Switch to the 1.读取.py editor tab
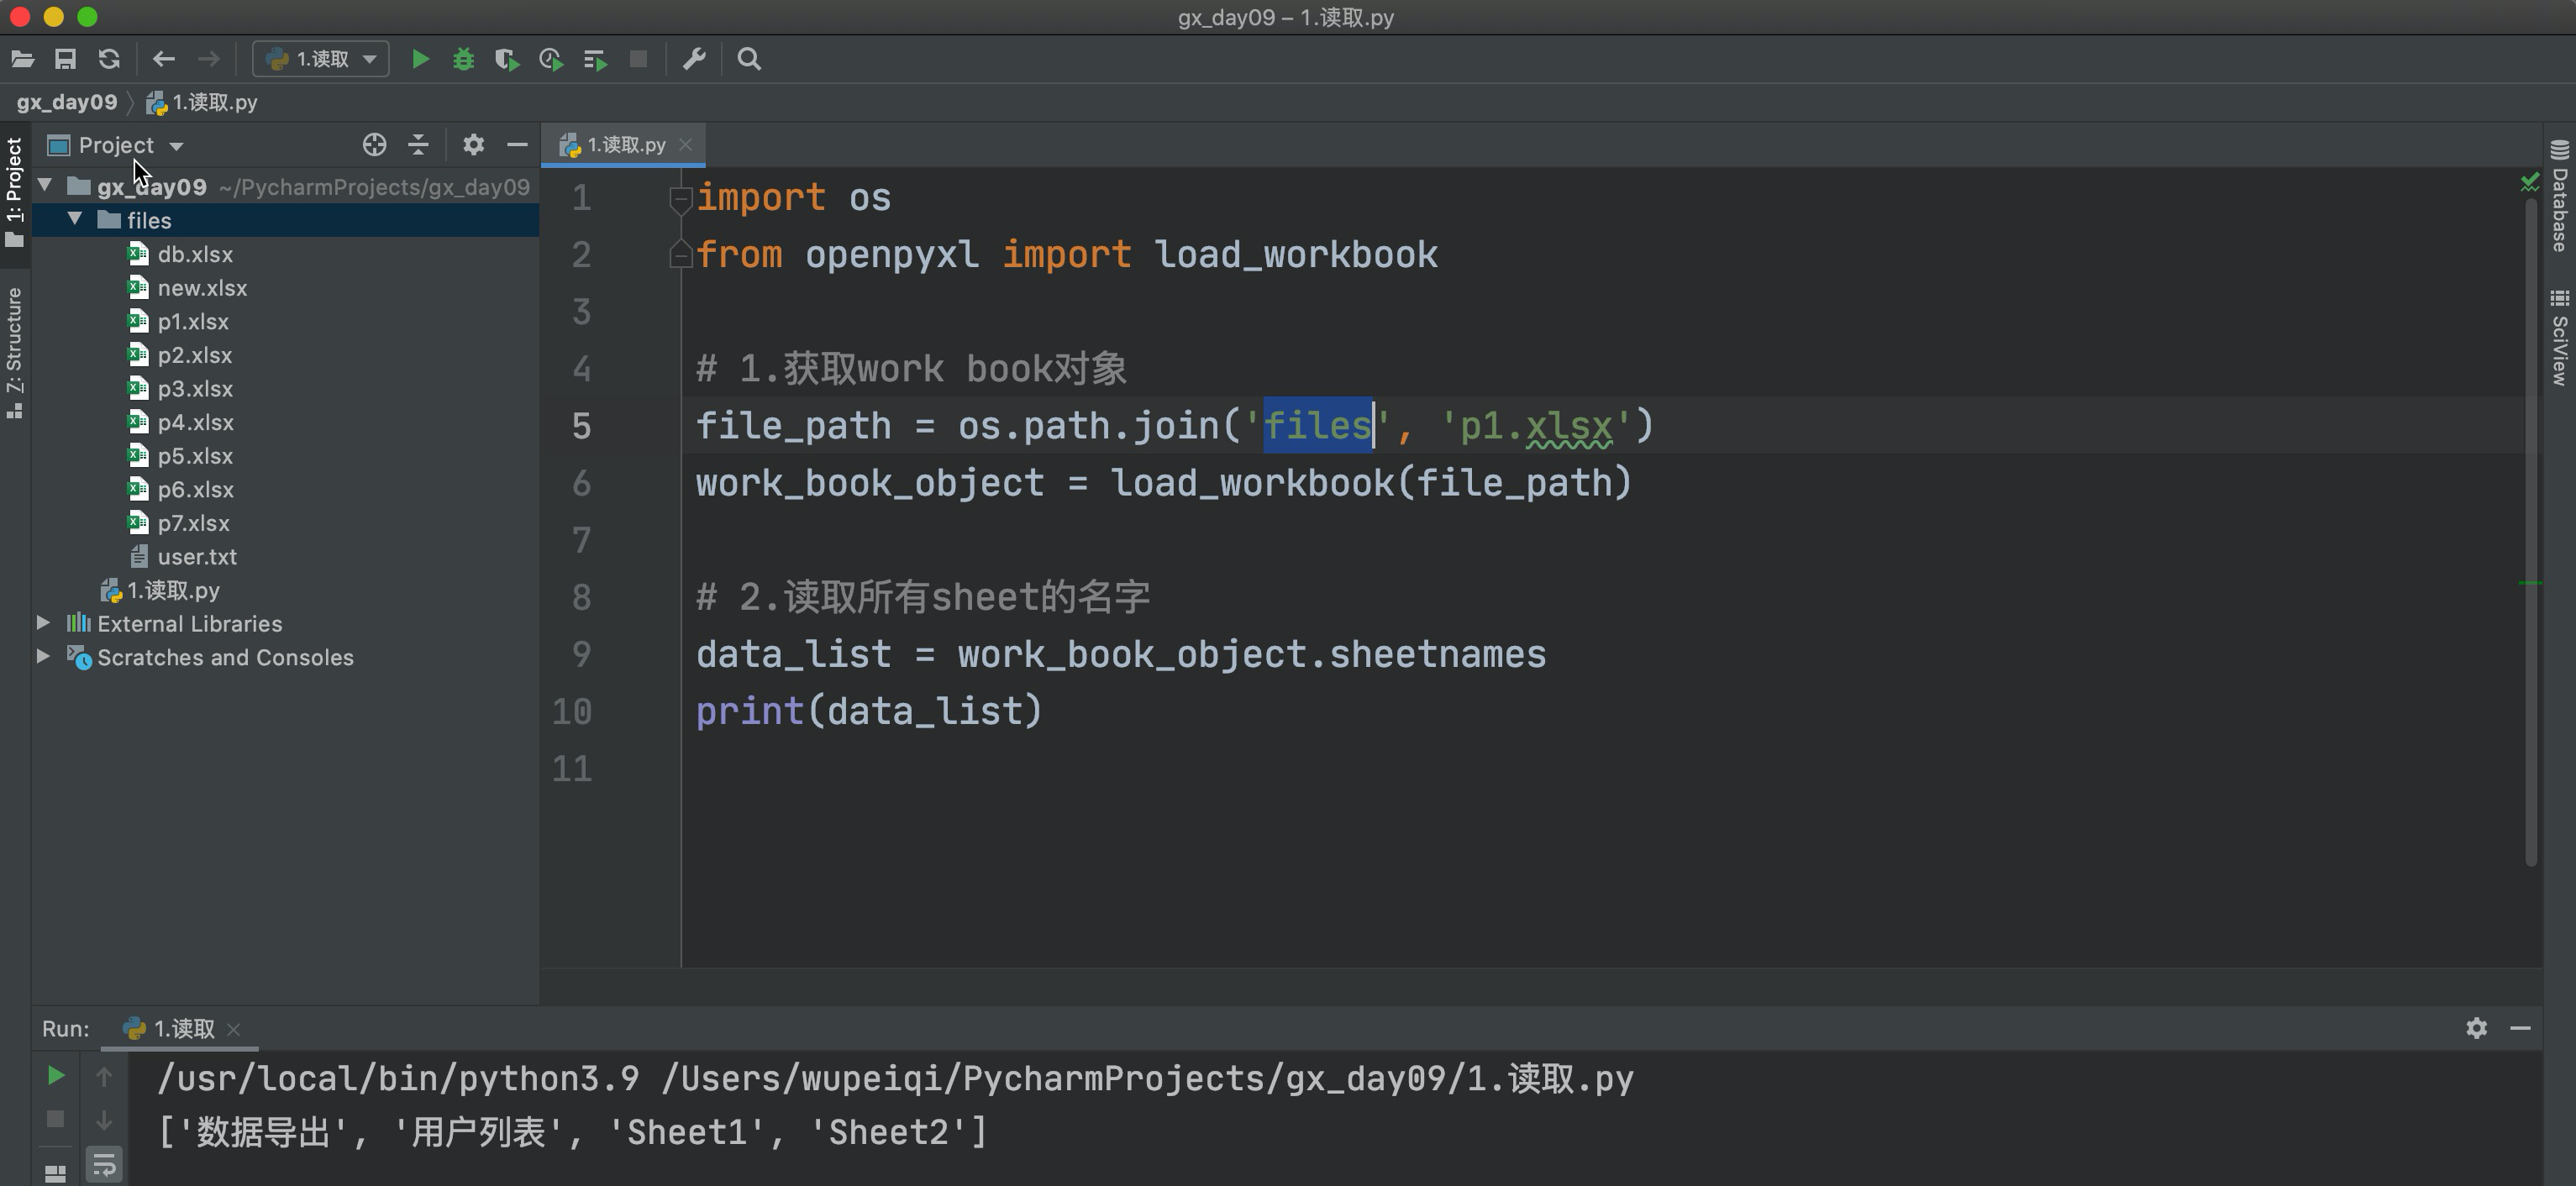2576x1186 pixels. [625, 145]
